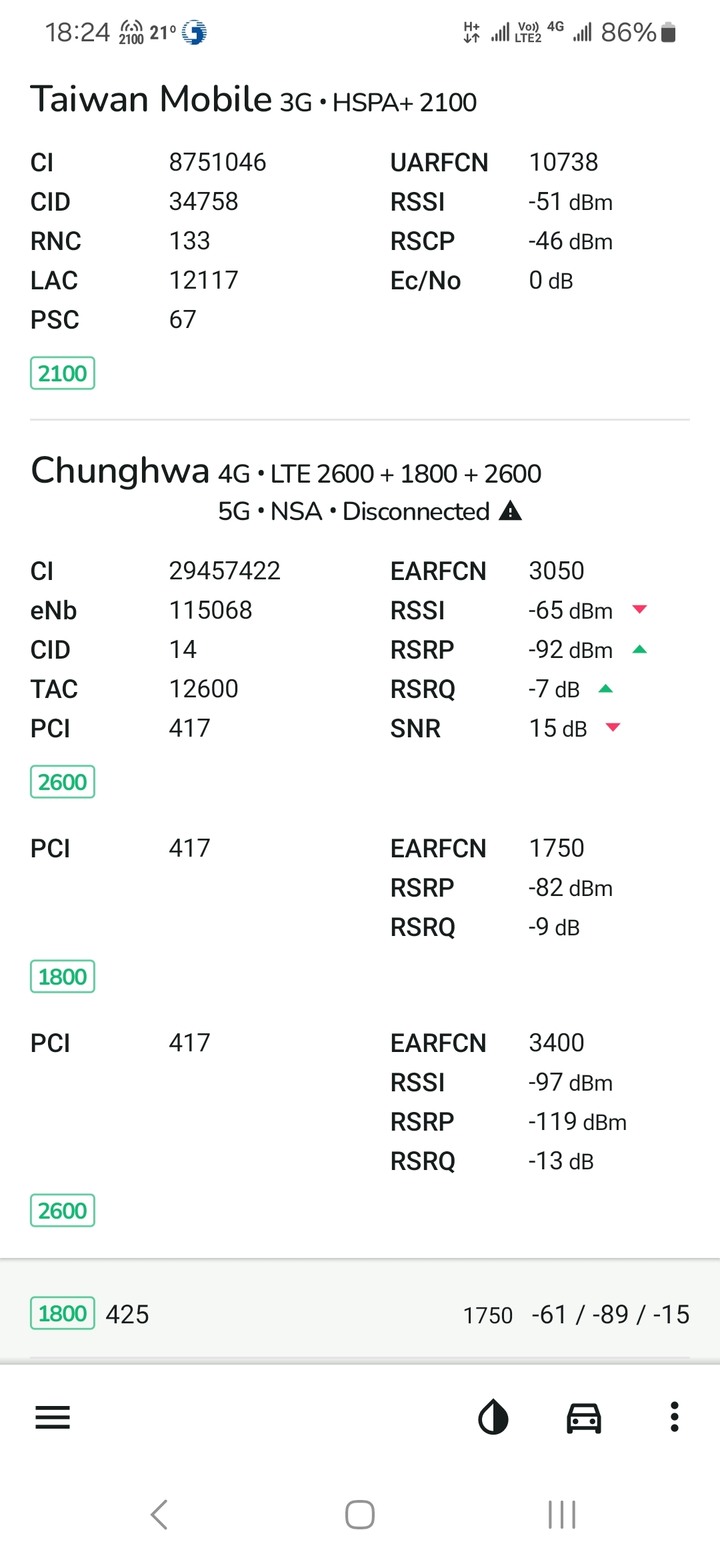Tap the red RSSI trend arrow
The width and height of the screenshot is (720, 1560).
pos(640,609)
